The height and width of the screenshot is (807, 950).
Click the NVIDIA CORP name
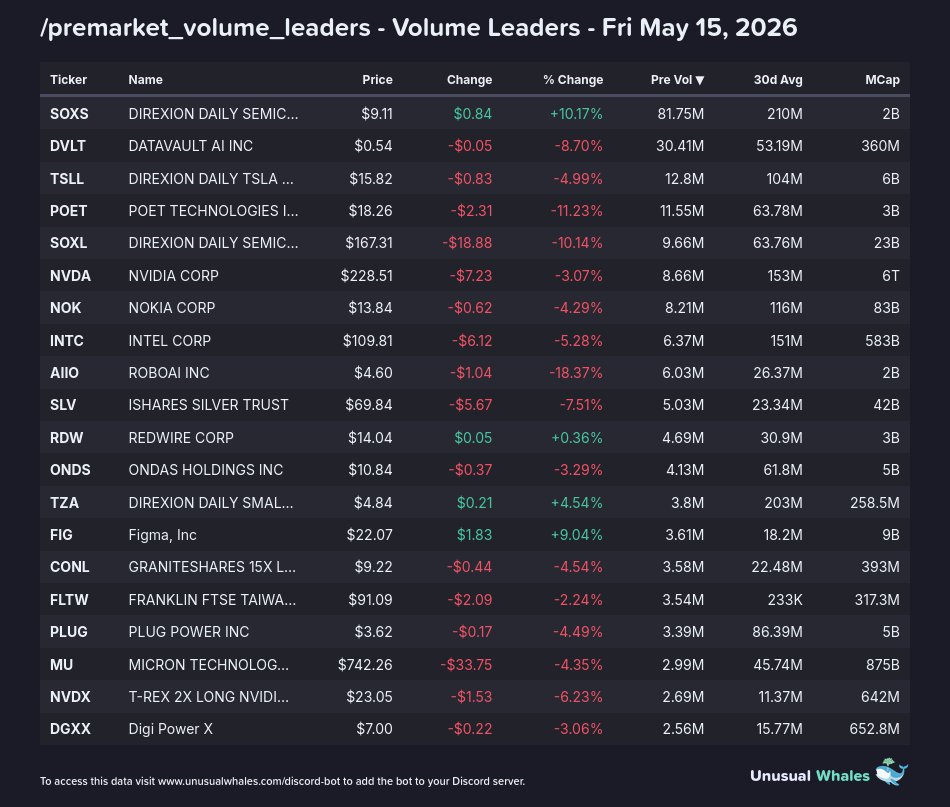(x=173, y=276)
